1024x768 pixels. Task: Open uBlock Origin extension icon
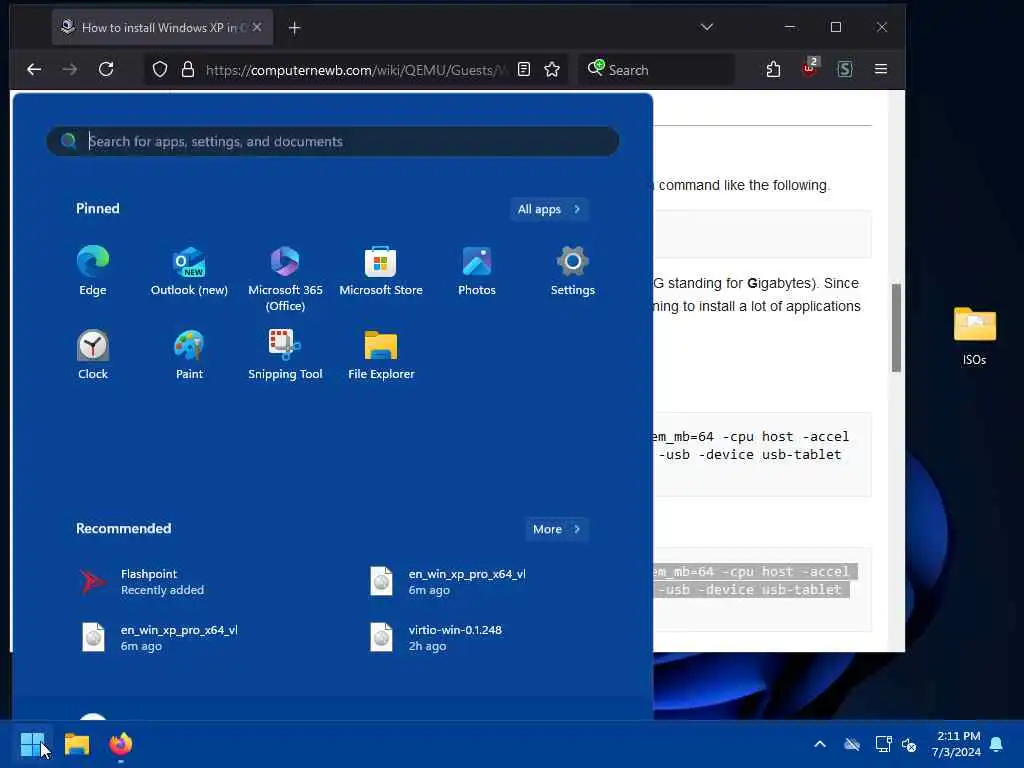click(x=810, y=68)
